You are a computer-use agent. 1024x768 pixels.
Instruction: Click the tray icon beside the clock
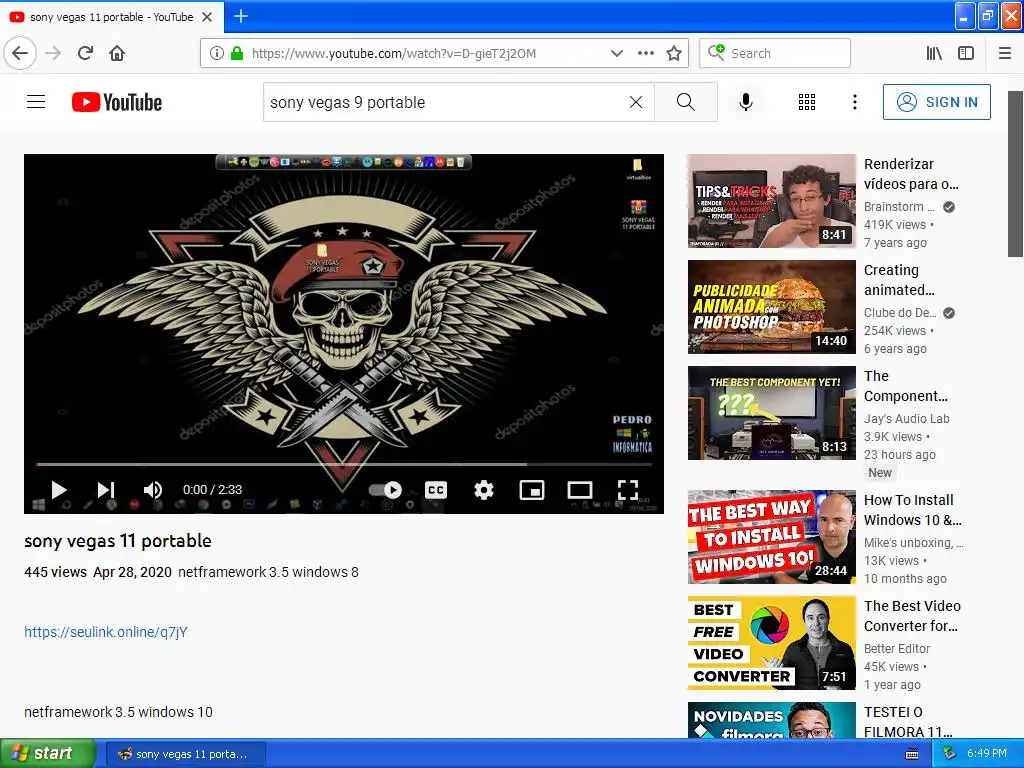(x=950, y=754)
